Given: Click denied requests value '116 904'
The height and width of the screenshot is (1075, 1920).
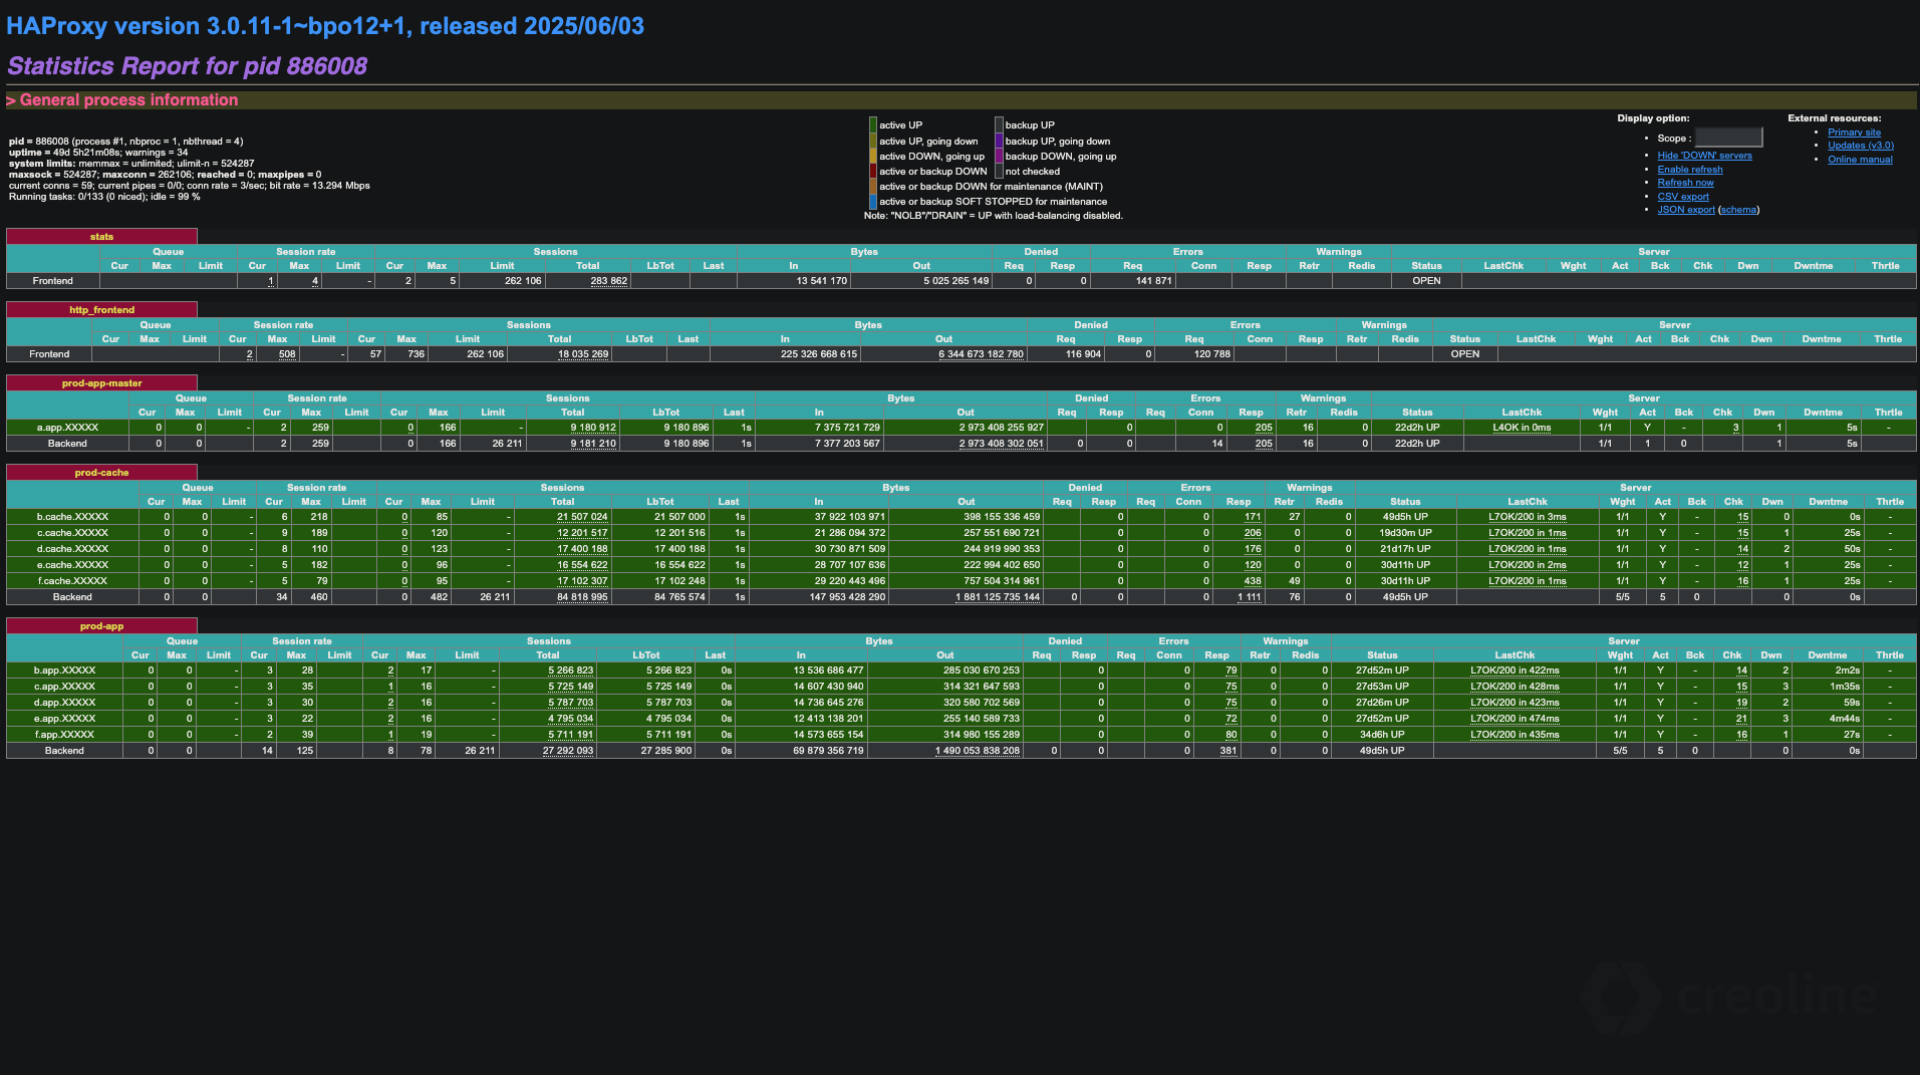Looking at the screenshot, I should point(1083,354).
